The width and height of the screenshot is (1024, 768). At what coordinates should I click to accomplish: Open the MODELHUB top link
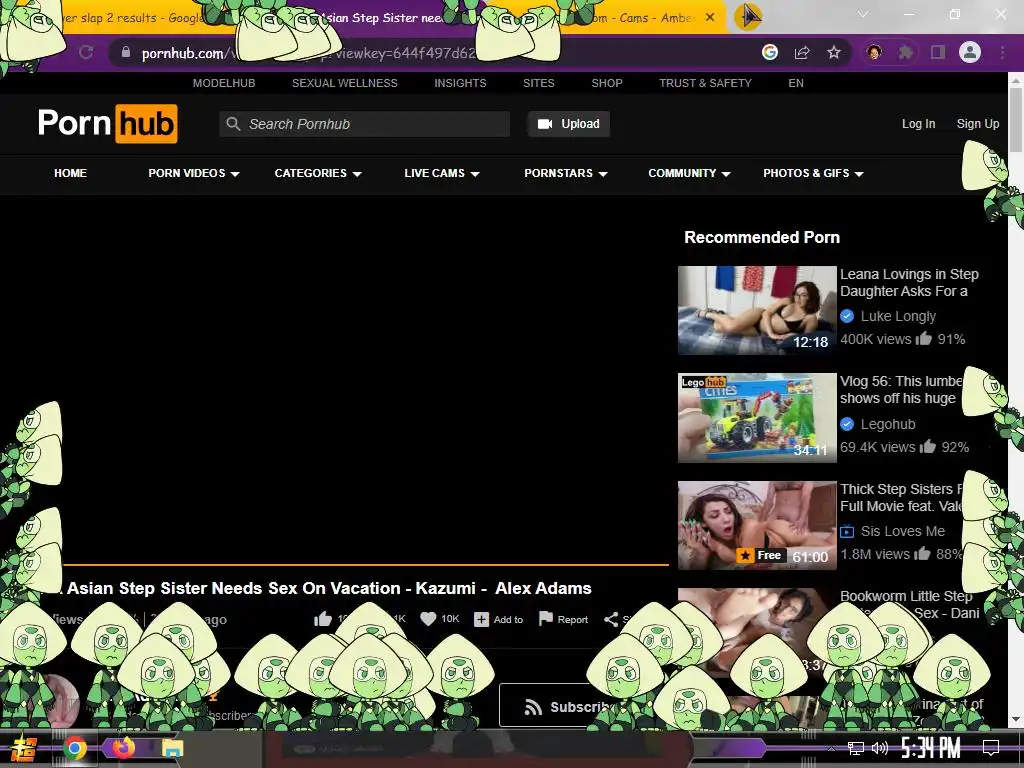click(224, 83)
